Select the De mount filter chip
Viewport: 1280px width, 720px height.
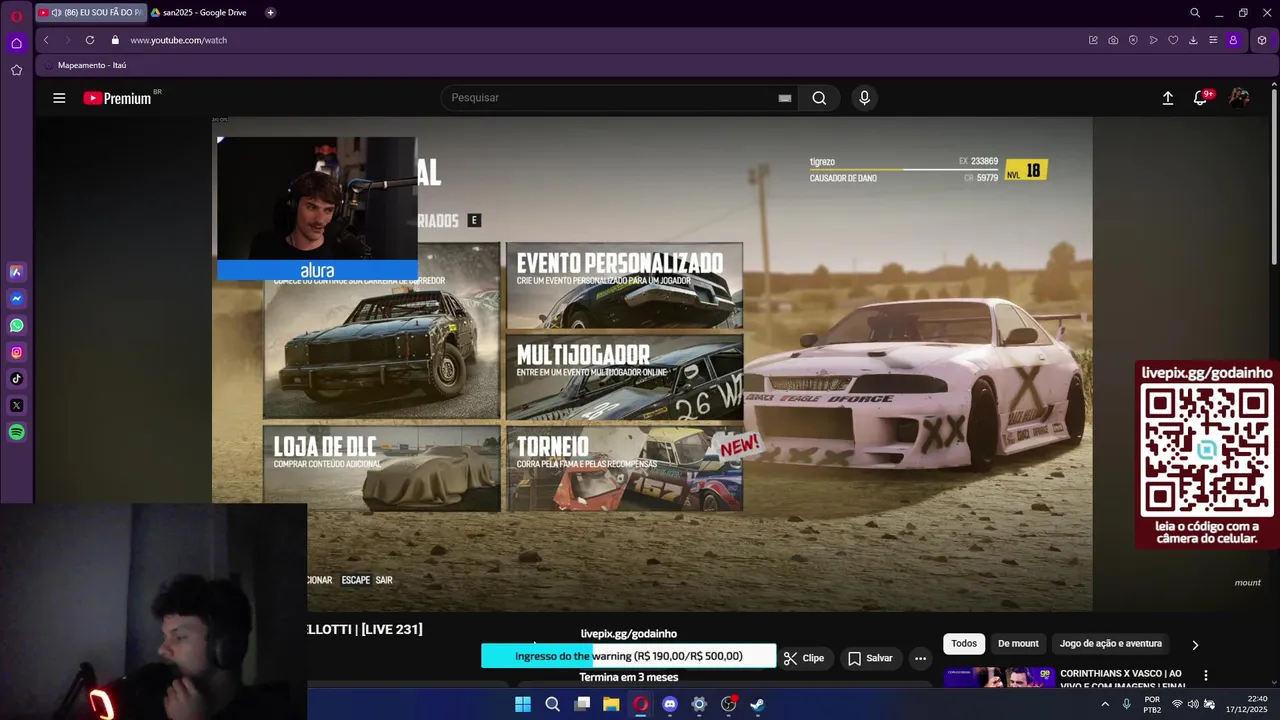(x=1018, y=644)
